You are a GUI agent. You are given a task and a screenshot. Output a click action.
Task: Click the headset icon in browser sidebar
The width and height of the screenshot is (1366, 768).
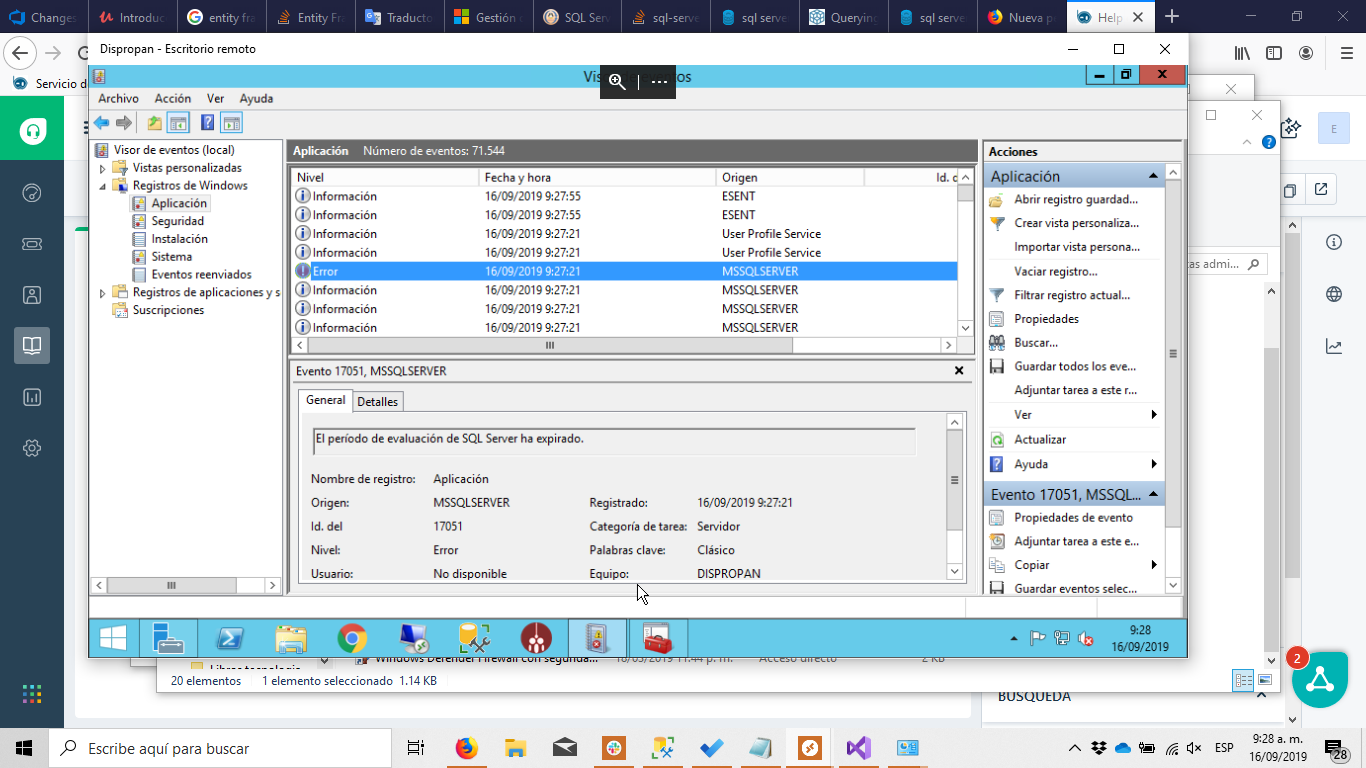click(32, 131)
